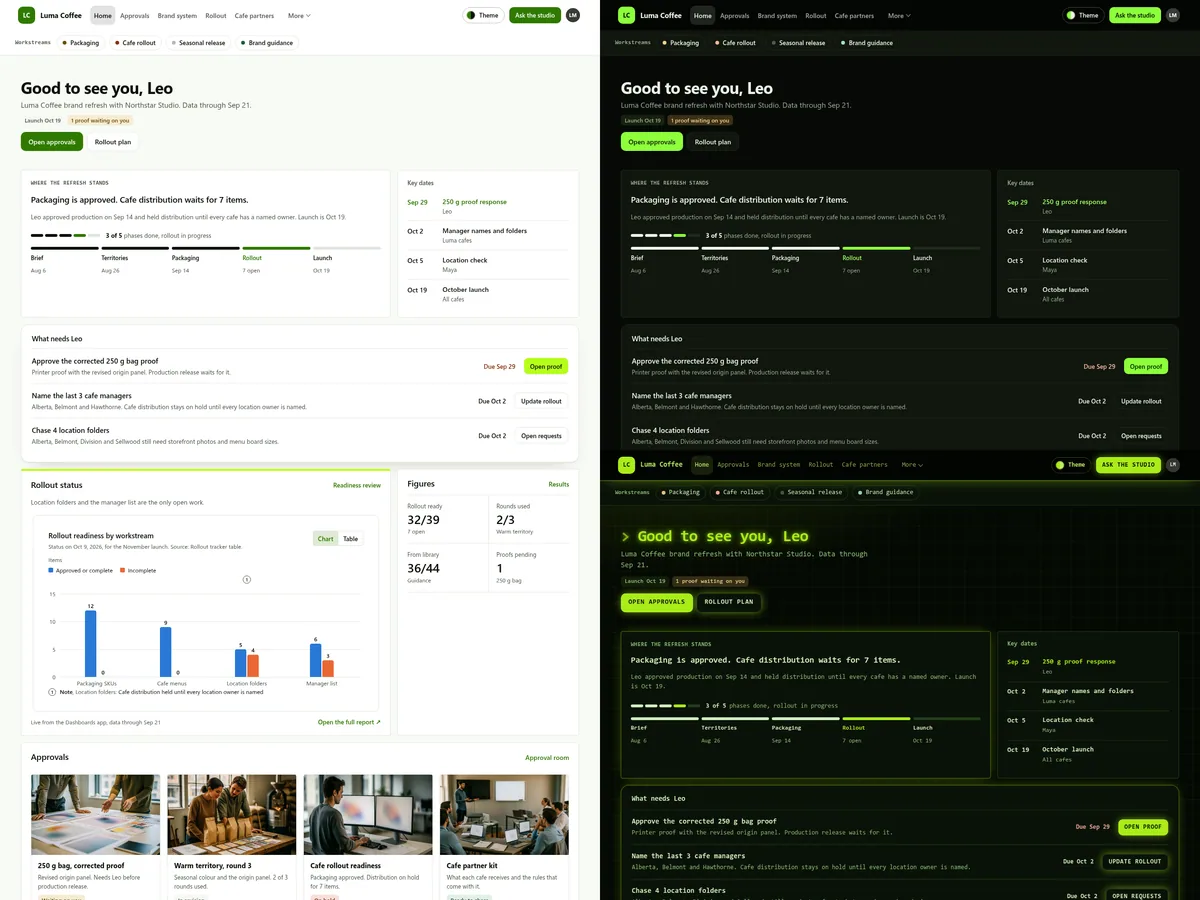Open the Approval room link
This screenshot has height=900, width=1200.
547,758
